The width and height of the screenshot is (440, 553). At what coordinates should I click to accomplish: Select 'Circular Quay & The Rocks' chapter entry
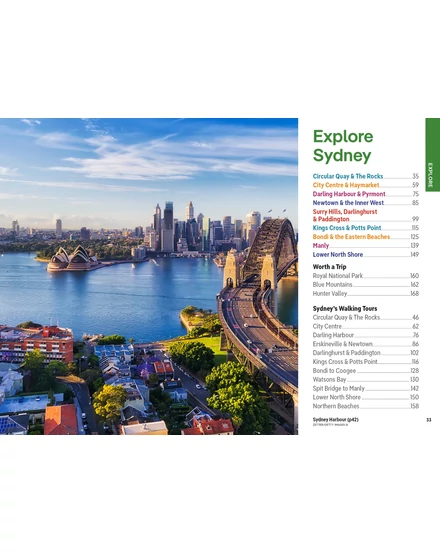366,176
